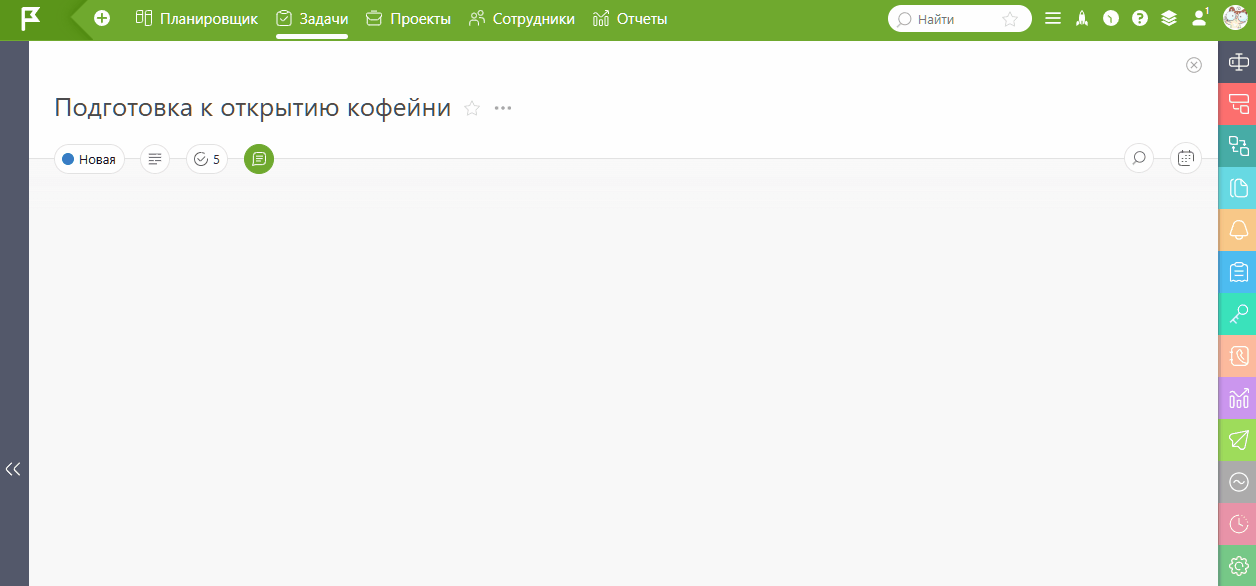Open help via the question mark icon

point(1139,19)
